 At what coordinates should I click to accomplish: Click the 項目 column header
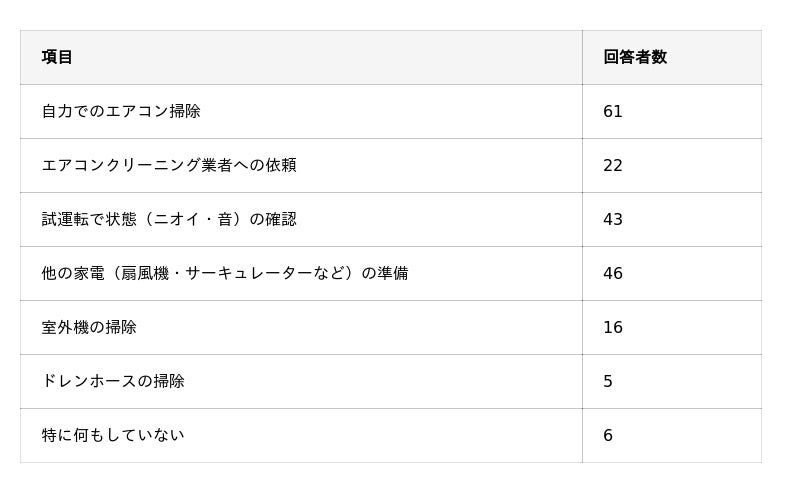(57, 57)
